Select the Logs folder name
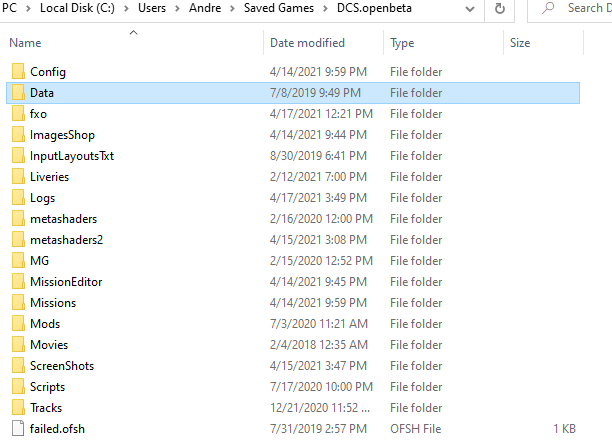This screenshot has width=612, height=448. [42, 198]
